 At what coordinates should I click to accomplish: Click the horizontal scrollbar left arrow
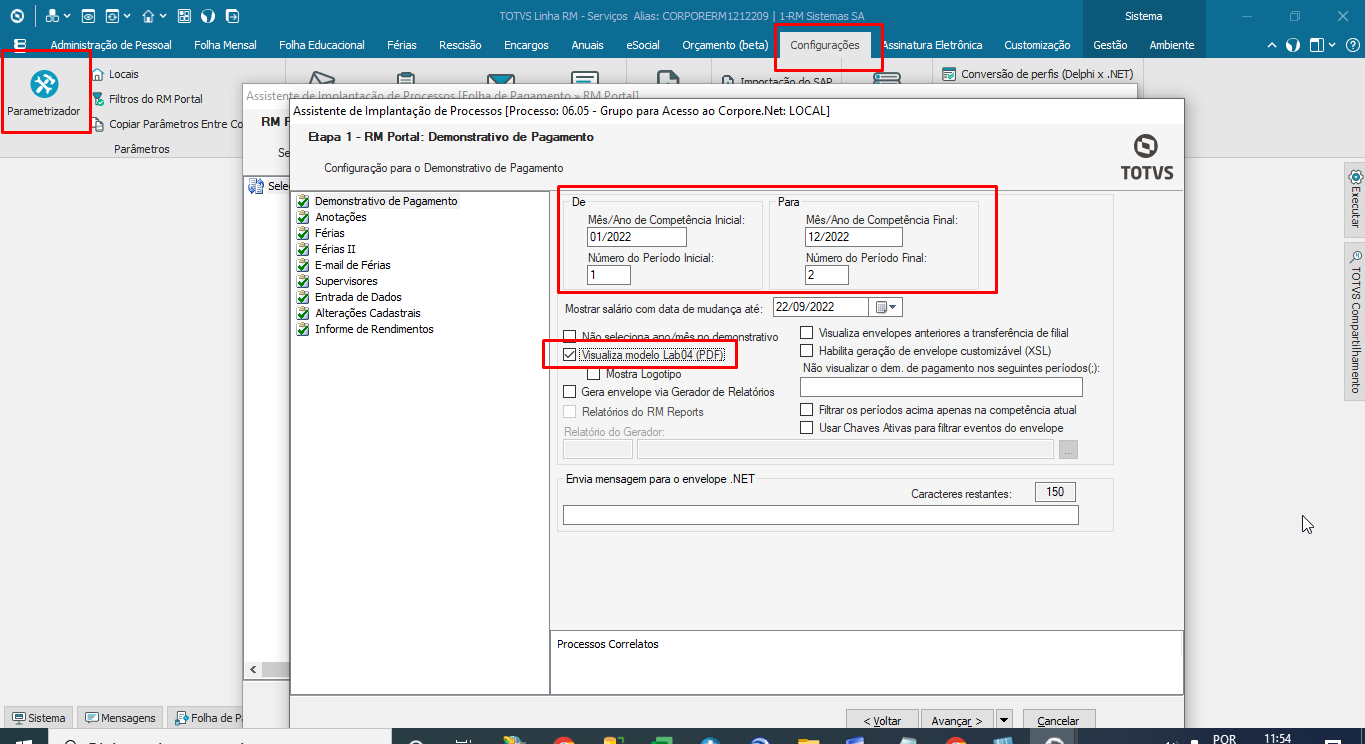[253, 669]
